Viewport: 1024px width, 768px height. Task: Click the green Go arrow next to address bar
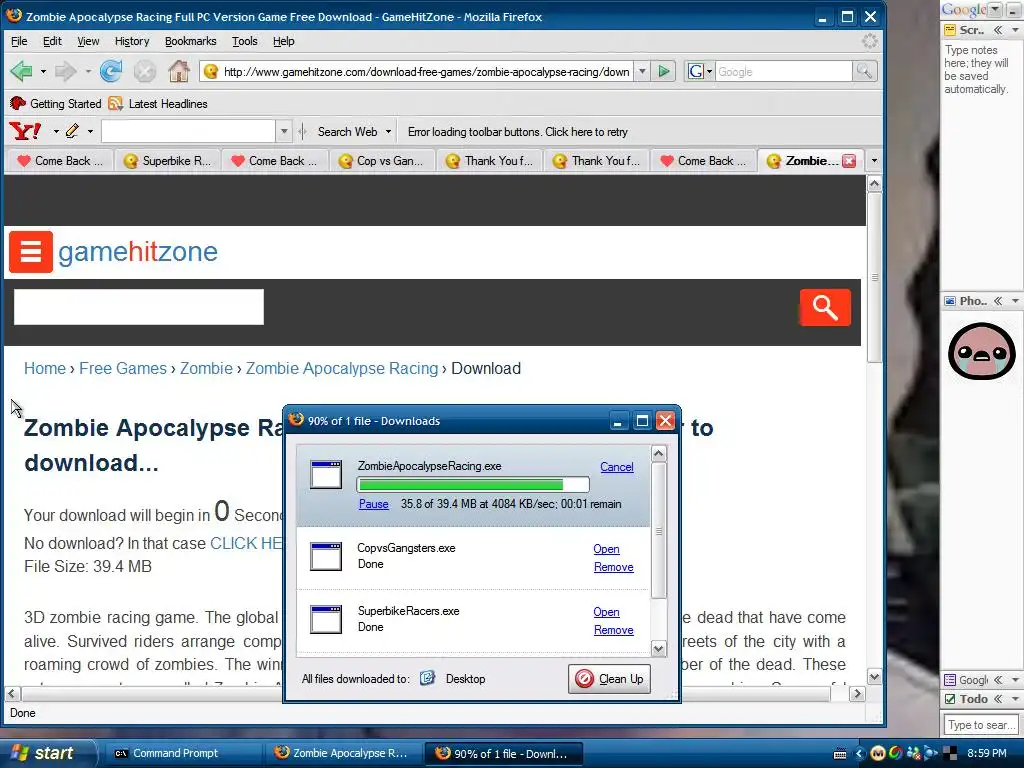(x=664, y=71)
